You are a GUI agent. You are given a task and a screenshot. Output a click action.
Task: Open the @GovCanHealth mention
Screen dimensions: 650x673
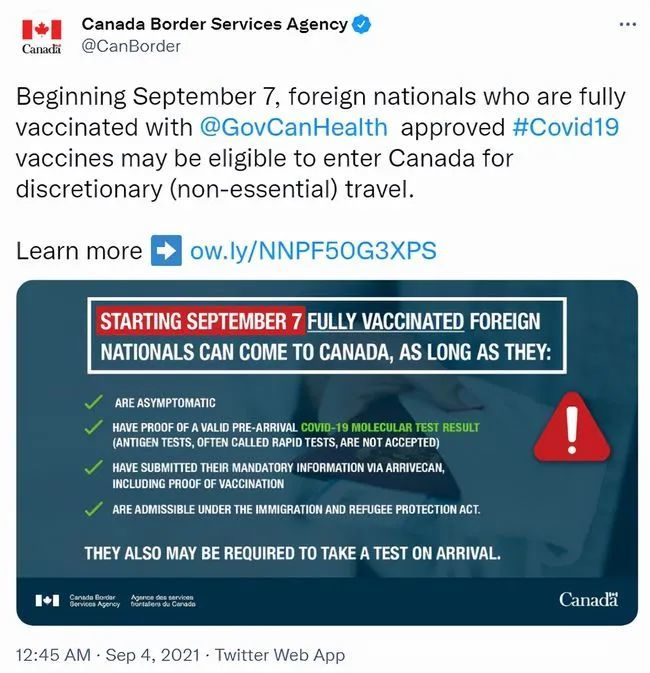(295, 127)
